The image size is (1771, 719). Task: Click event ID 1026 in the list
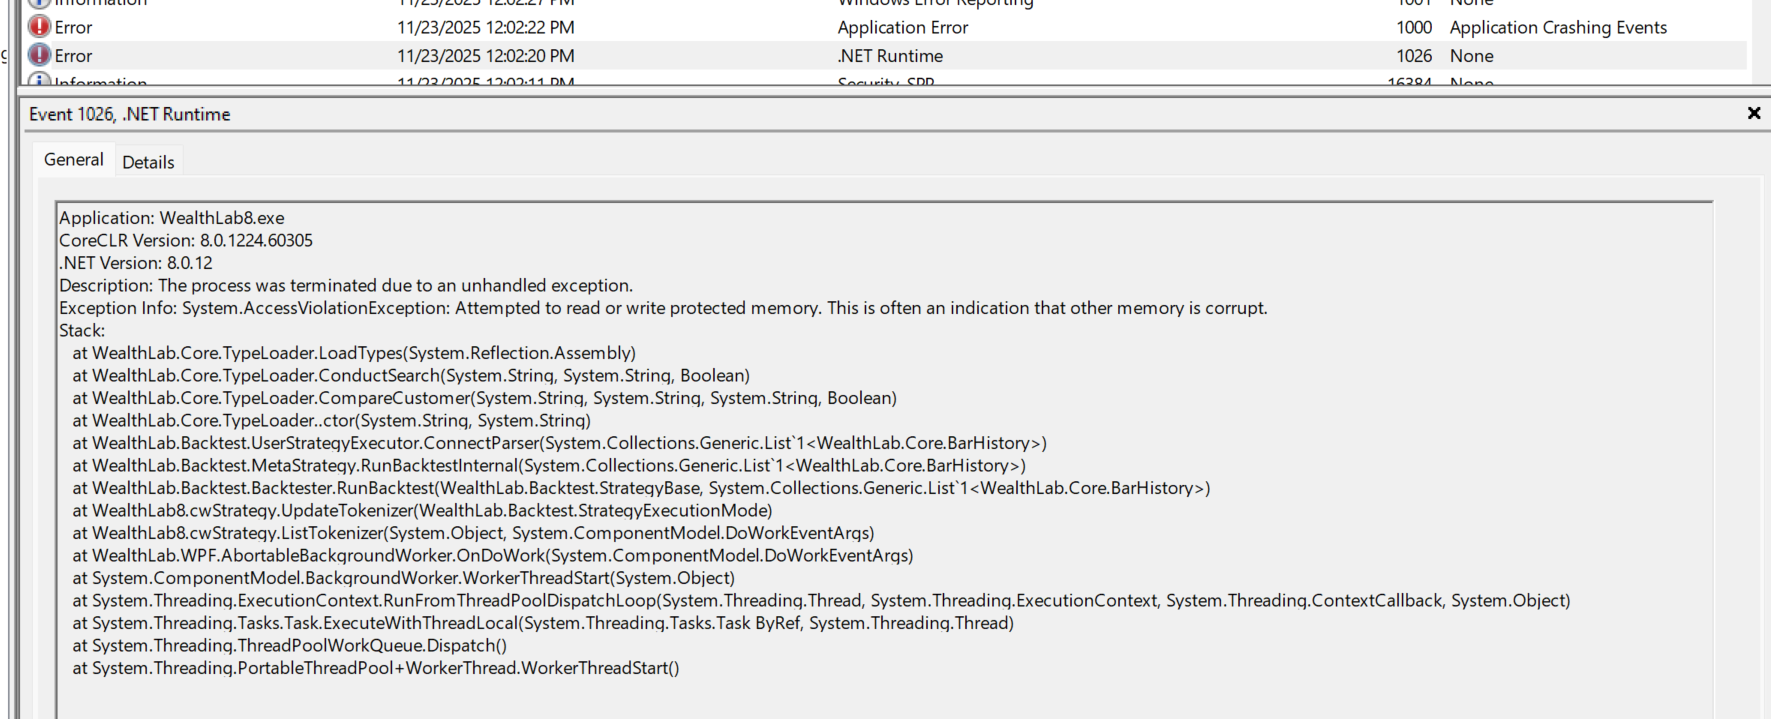[1413, 56]
